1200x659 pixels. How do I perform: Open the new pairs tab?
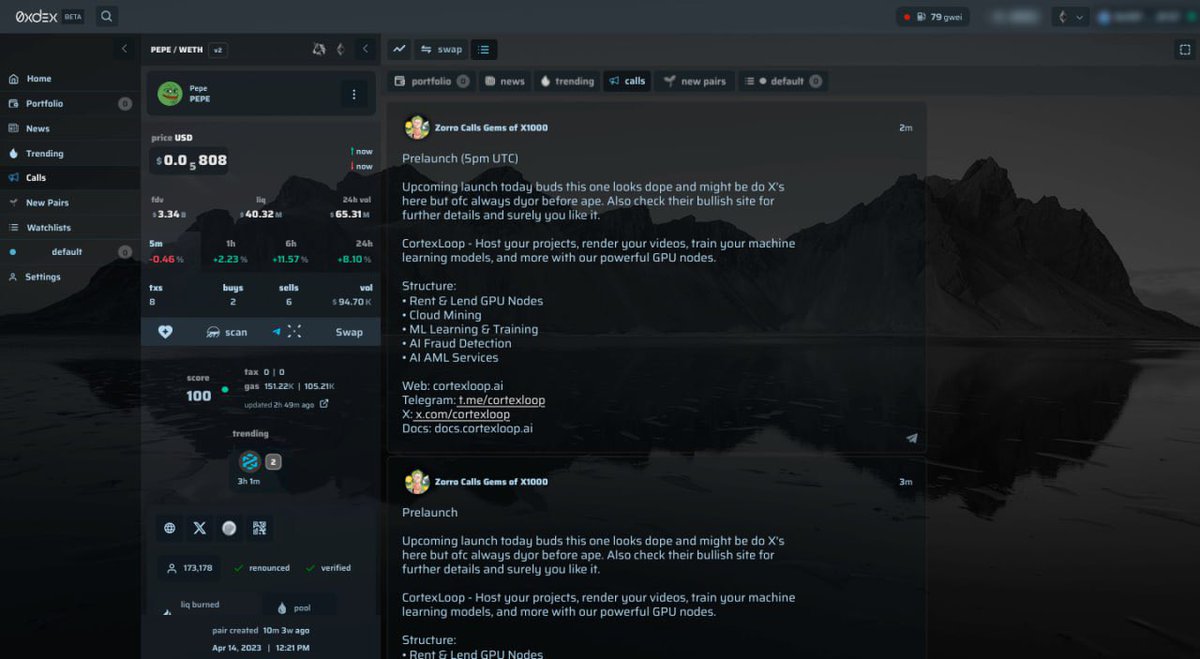point(694,81)
